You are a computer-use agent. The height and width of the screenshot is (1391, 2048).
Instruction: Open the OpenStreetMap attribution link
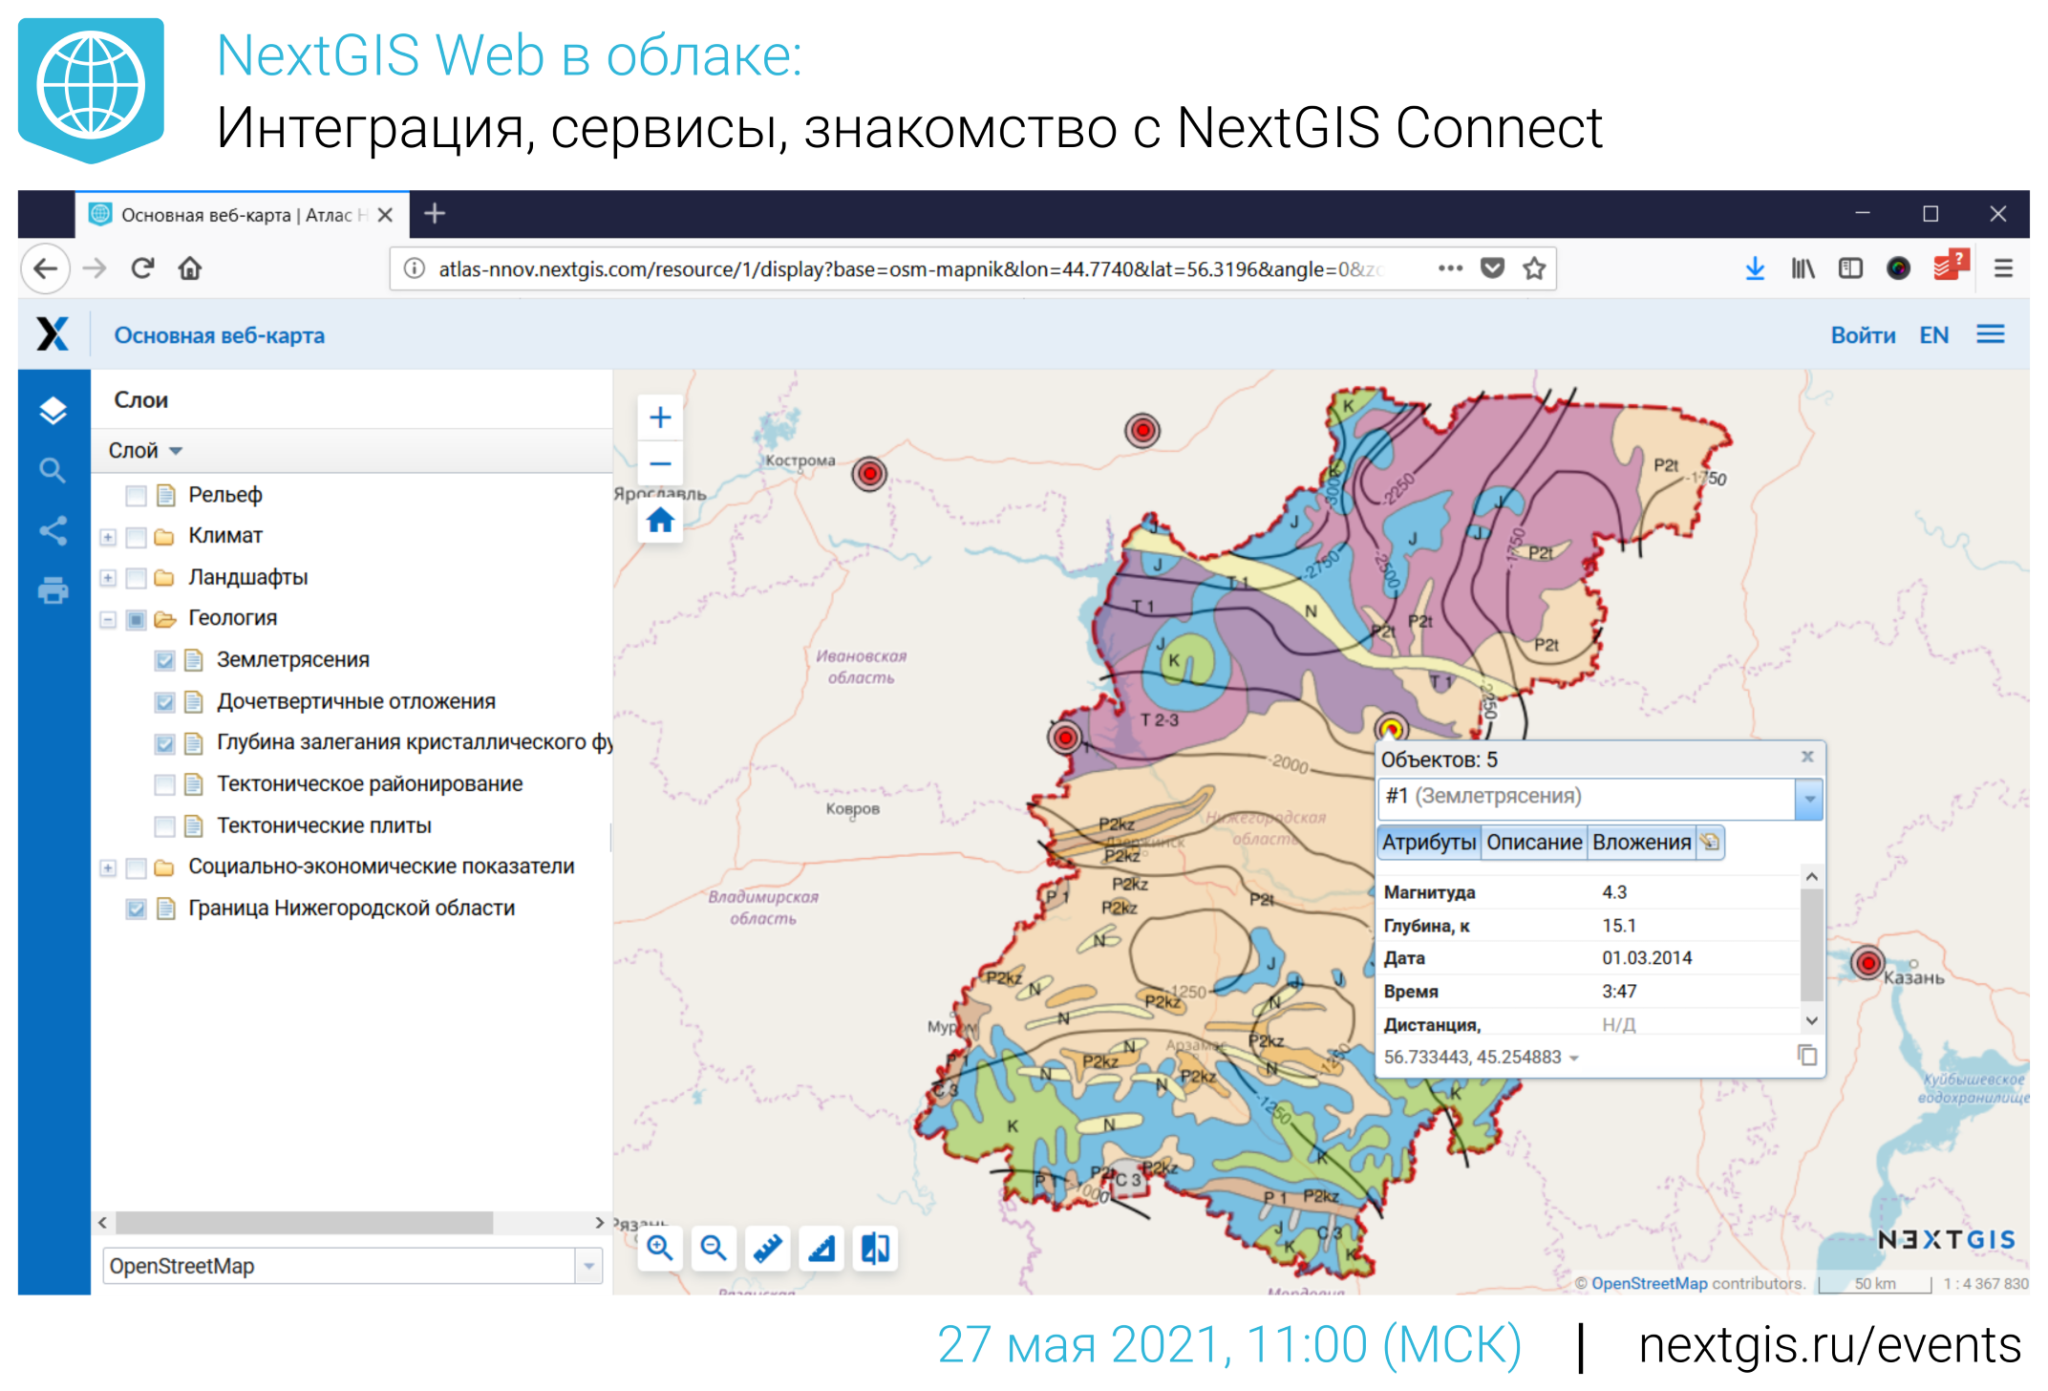[1648, 1283]
